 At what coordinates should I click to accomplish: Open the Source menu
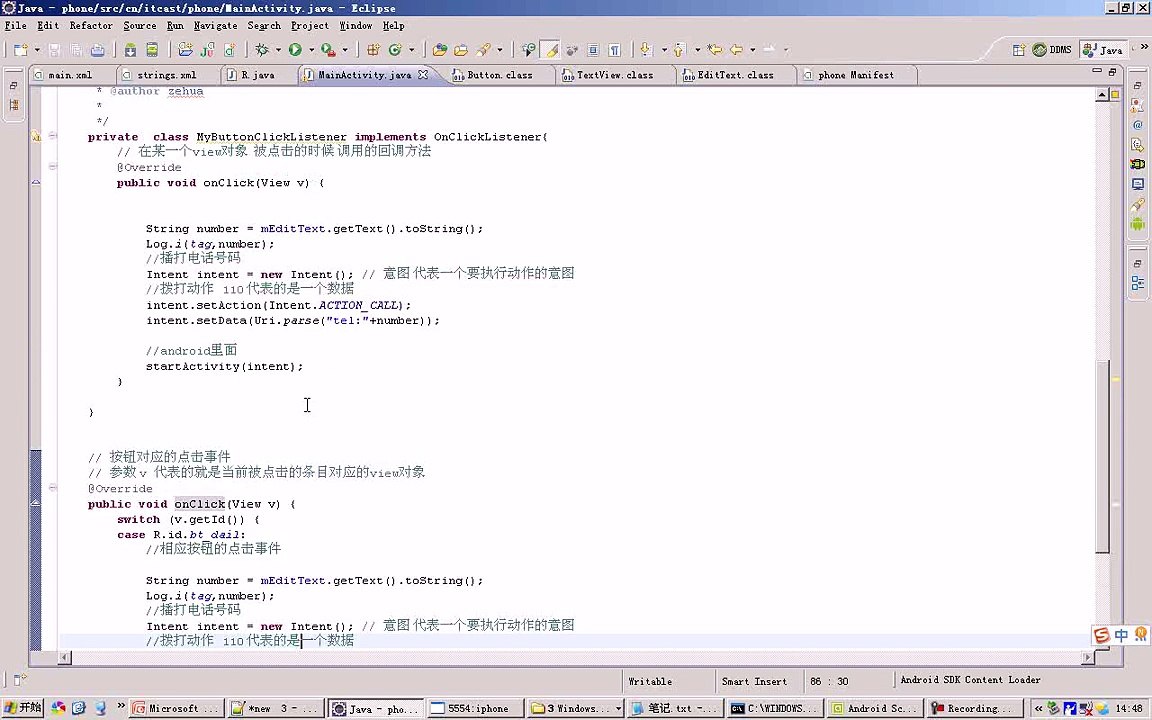point(140,26)
